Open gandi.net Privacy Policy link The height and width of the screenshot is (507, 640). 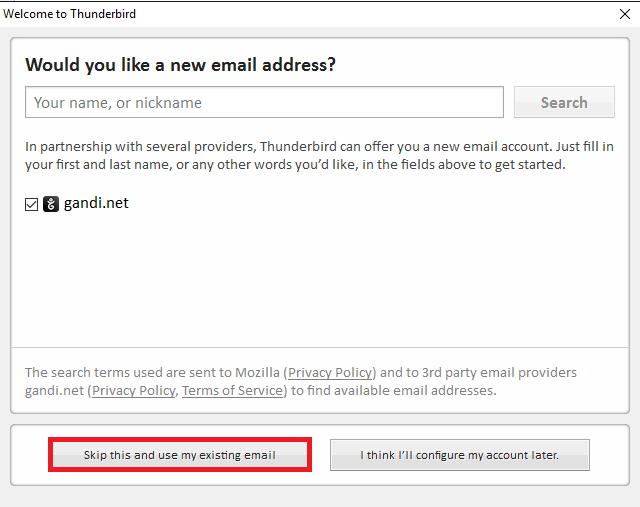(x=133, y=390)
